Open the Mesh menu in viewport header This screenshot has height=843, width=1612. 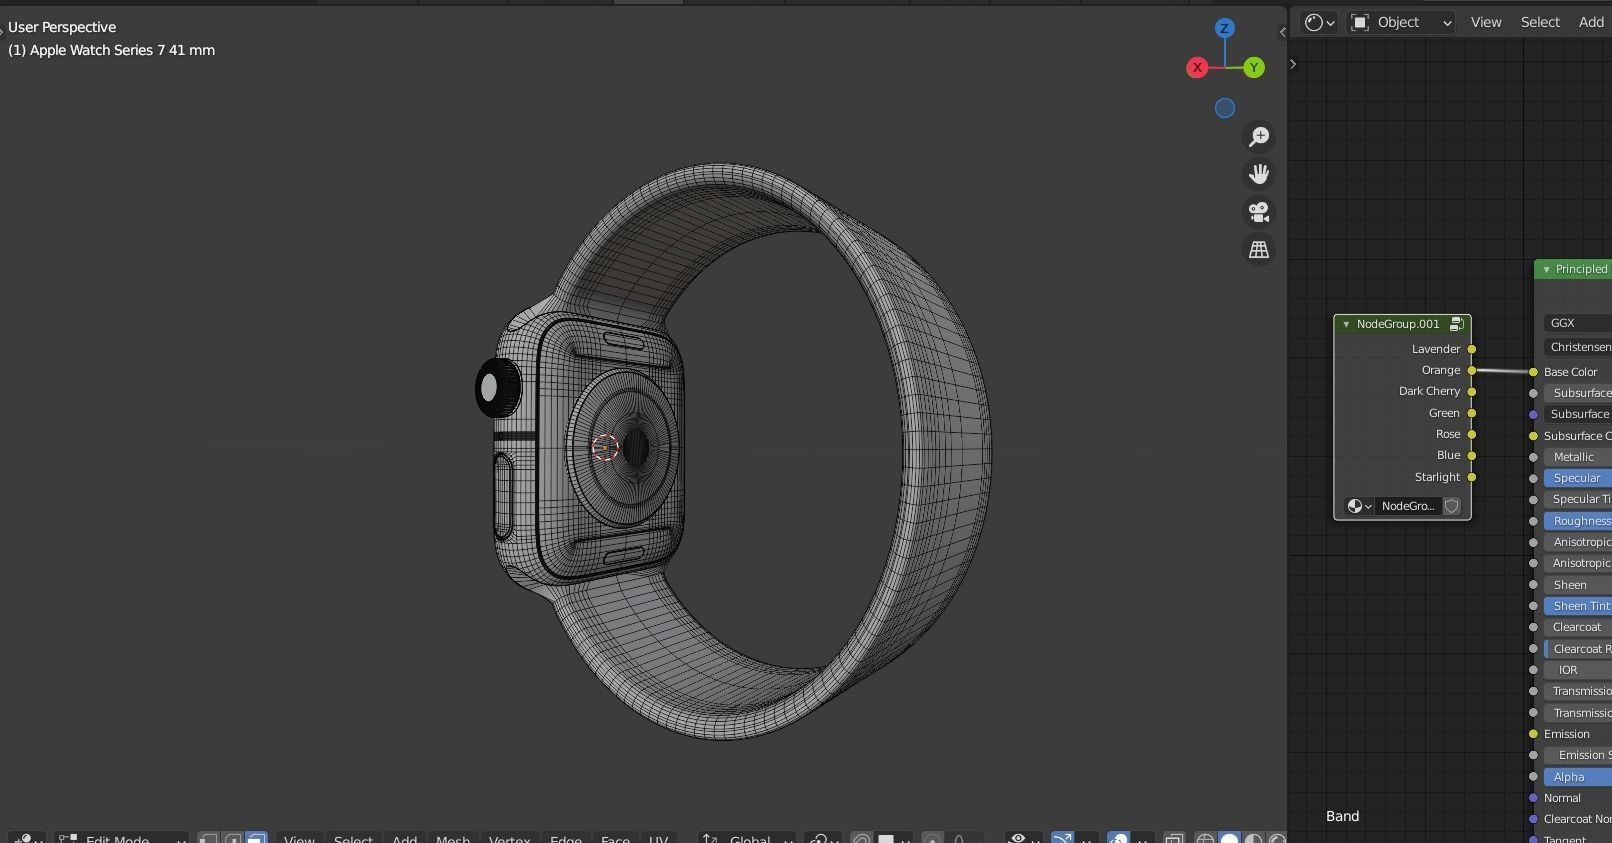tap(453, 839)
